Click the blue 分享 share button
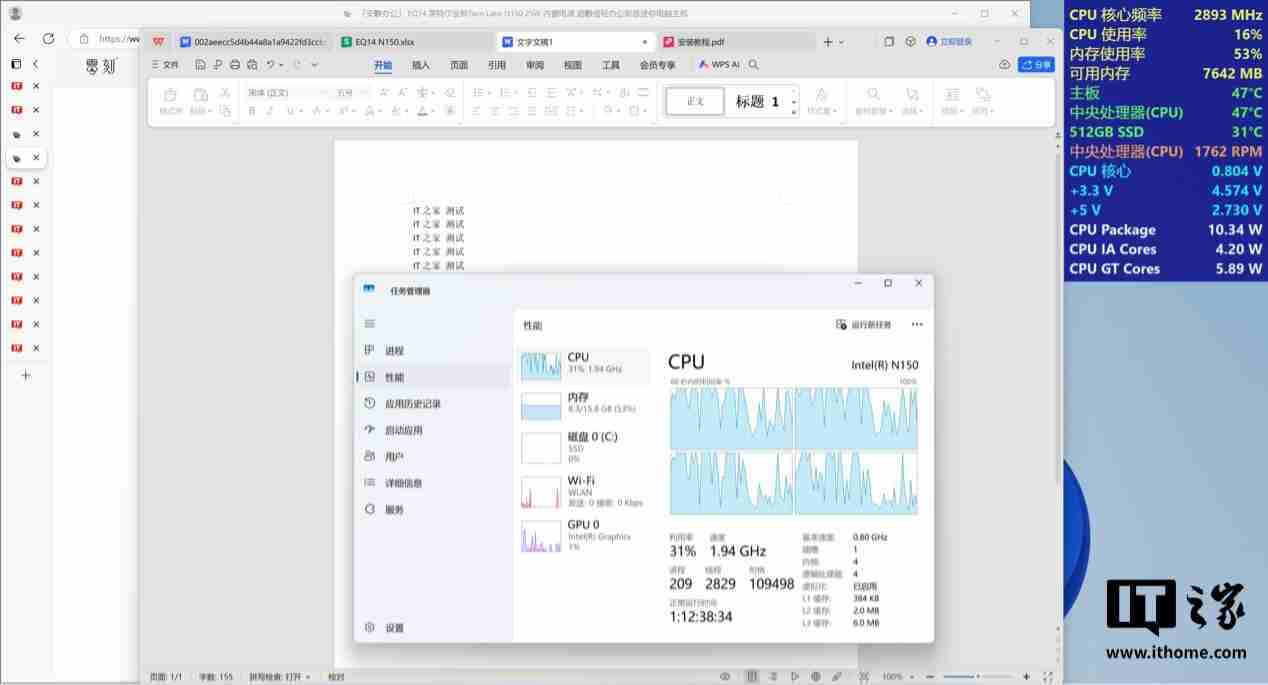This screenshot has width=1268, height=685. tap(1036, 64)
